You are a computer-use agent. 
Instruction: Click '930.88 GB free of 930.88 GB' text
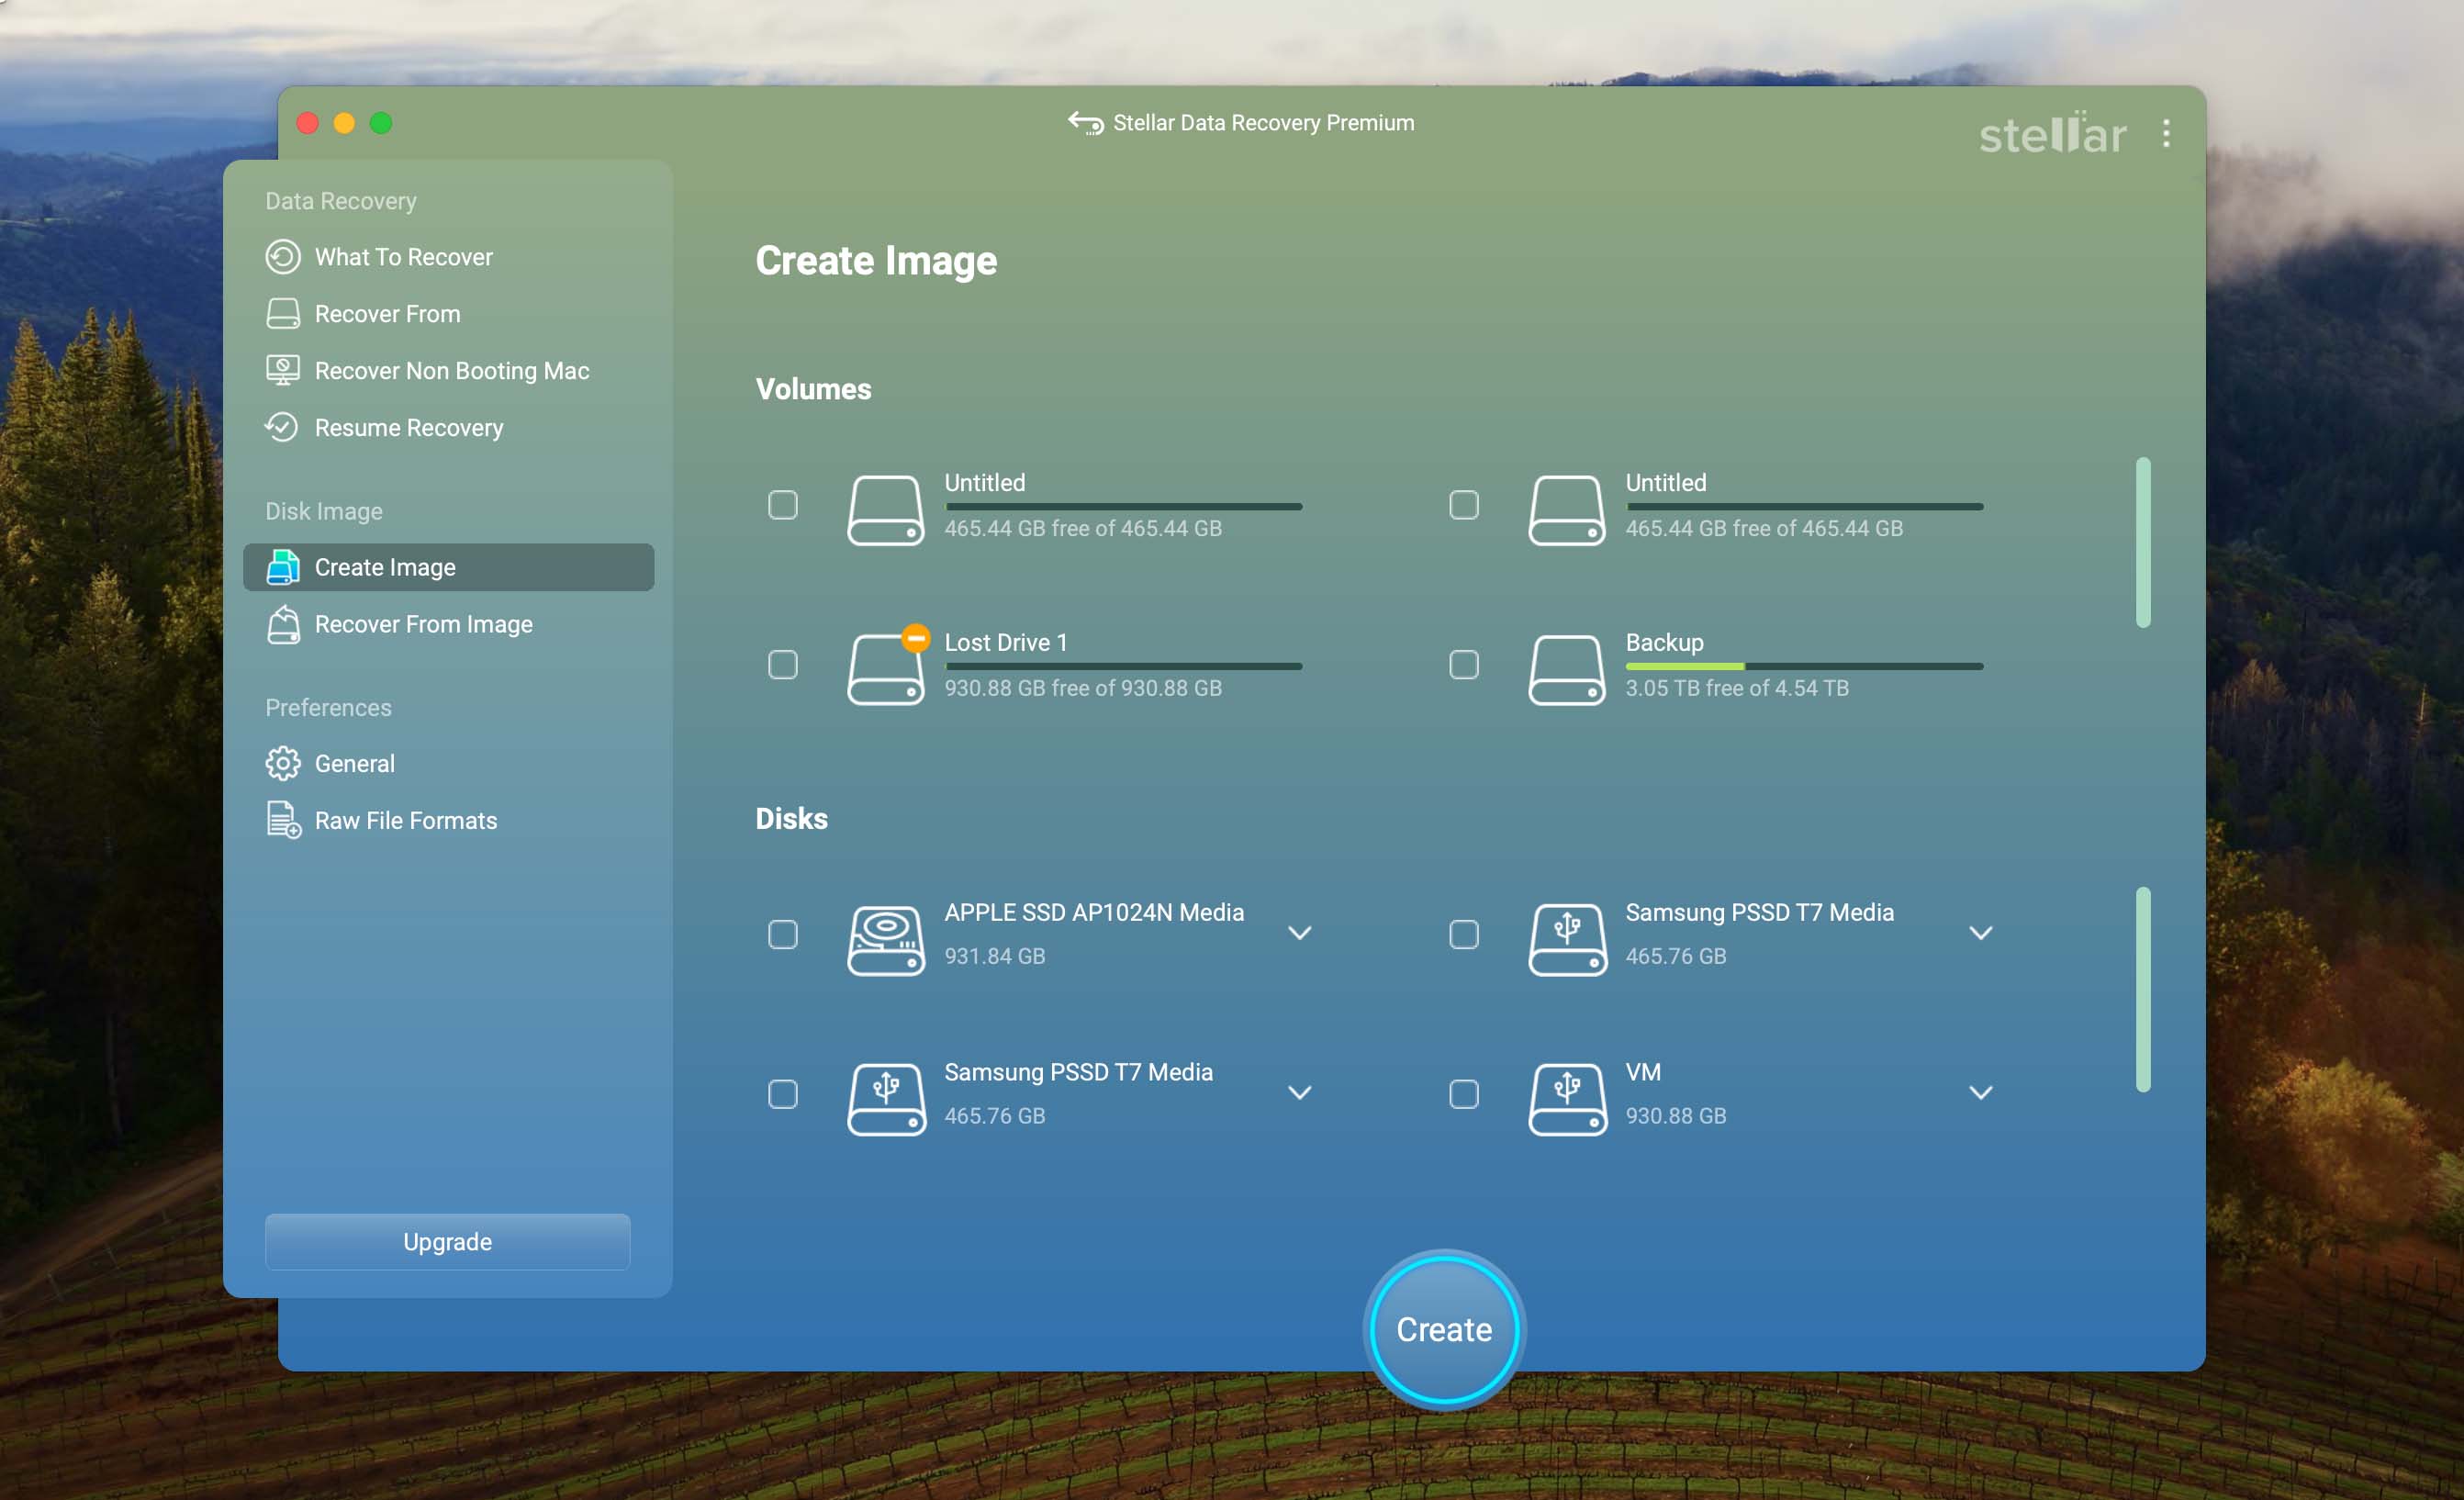1083,688
